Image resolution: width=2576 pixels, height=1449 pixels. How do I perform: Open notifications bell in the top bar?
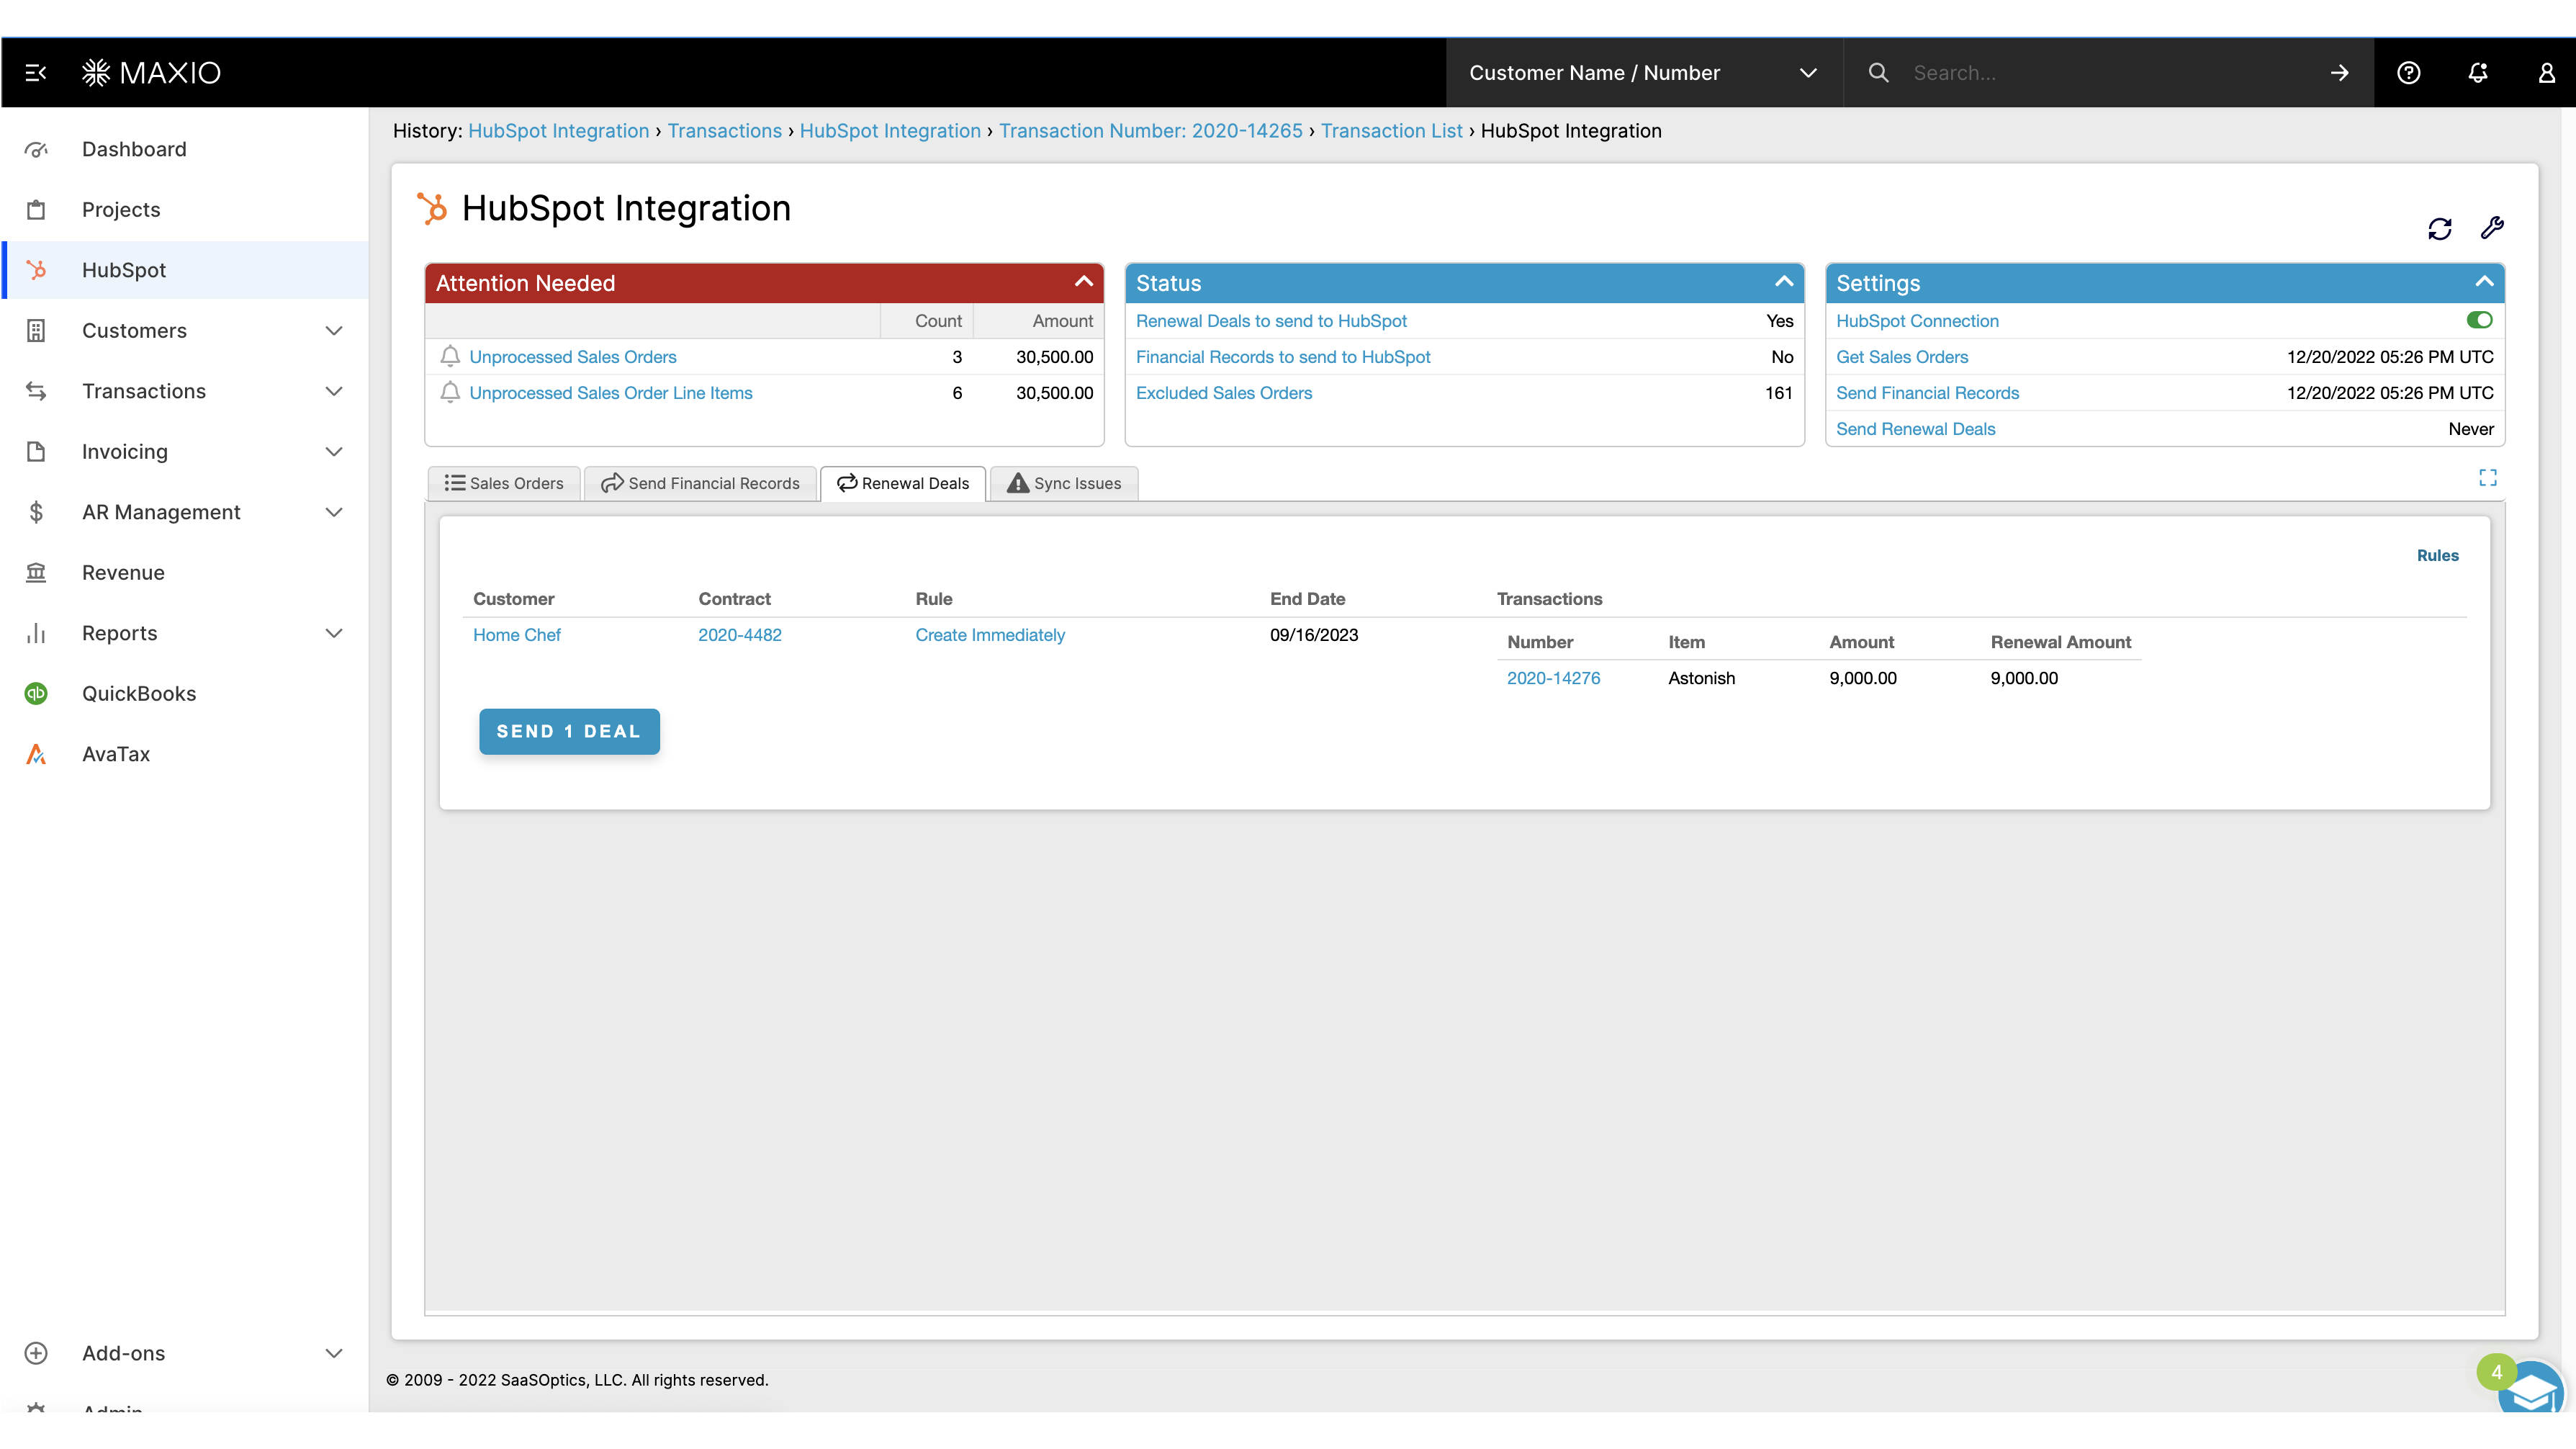coord(2477,72)
